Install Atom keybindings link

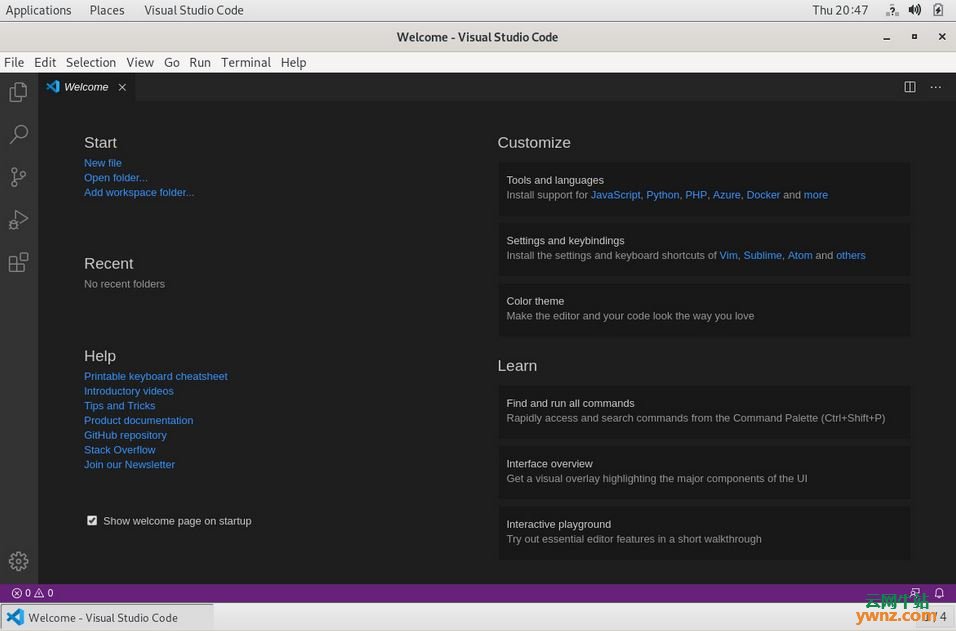[x=800, y=255]
